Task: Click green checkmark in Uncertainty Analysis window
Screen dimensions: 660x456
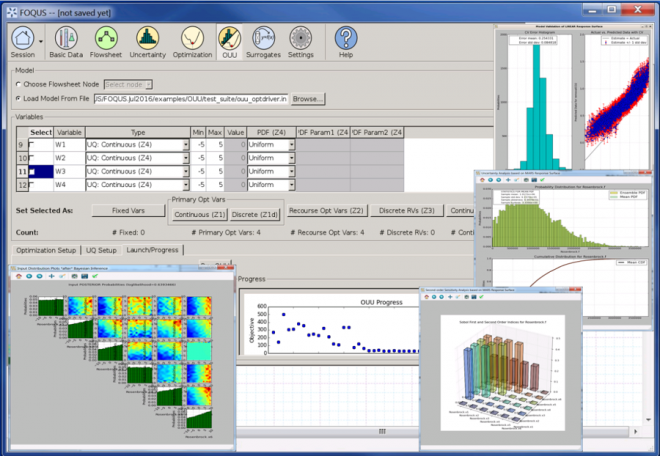Action: click(x=542, y=180)
